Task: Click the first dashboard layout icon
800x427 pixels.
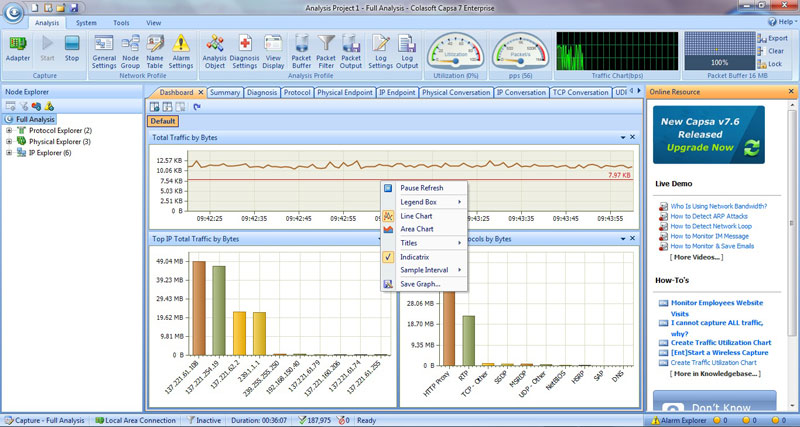Action: pos(154,107)
